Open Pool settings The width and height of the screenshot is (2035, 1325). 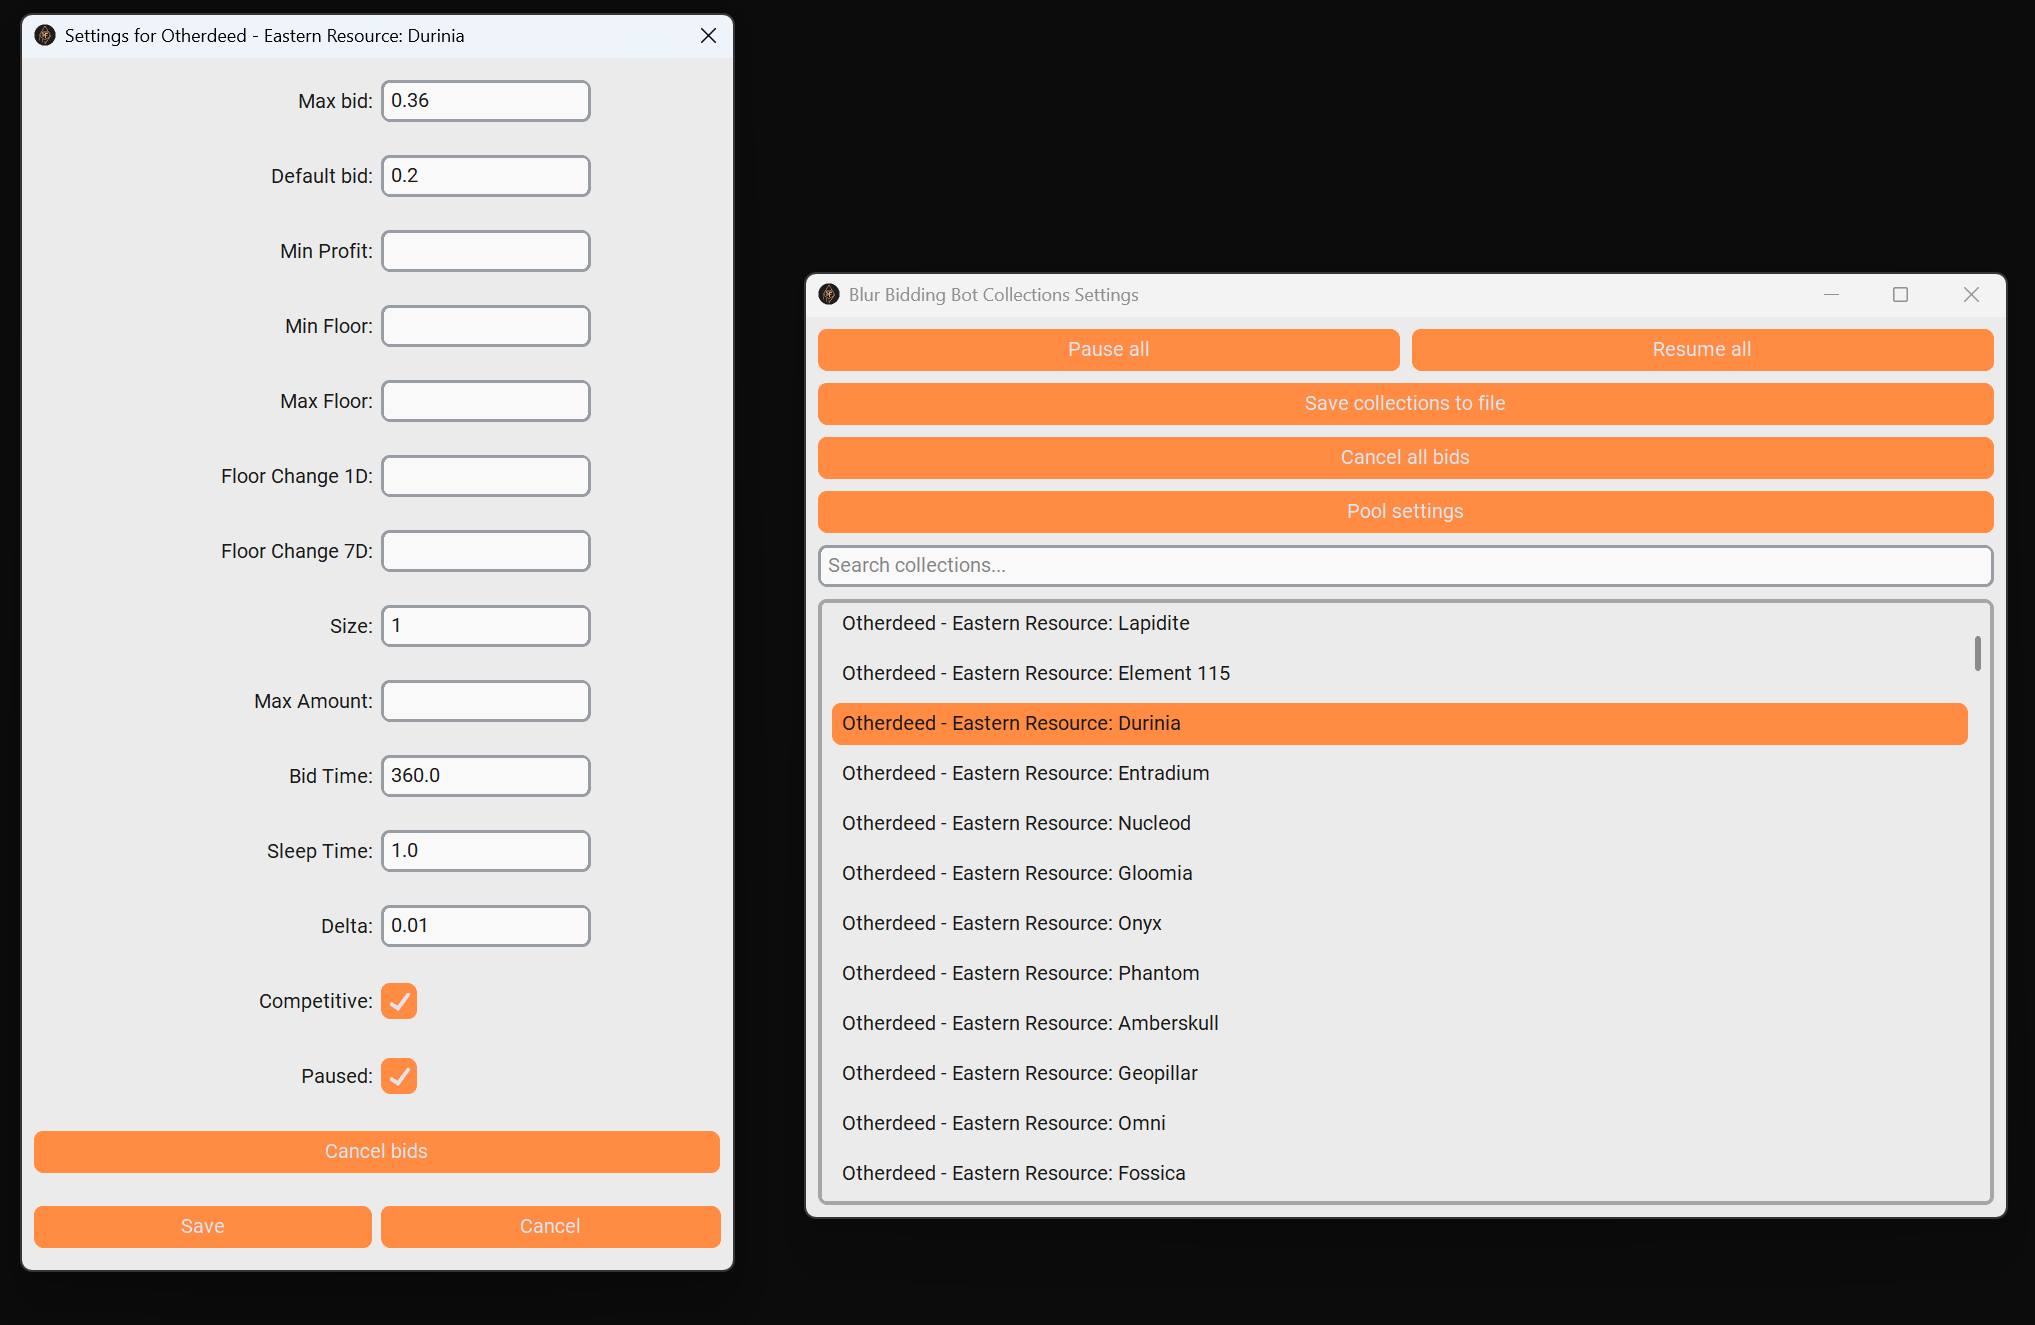(1405, 512)
